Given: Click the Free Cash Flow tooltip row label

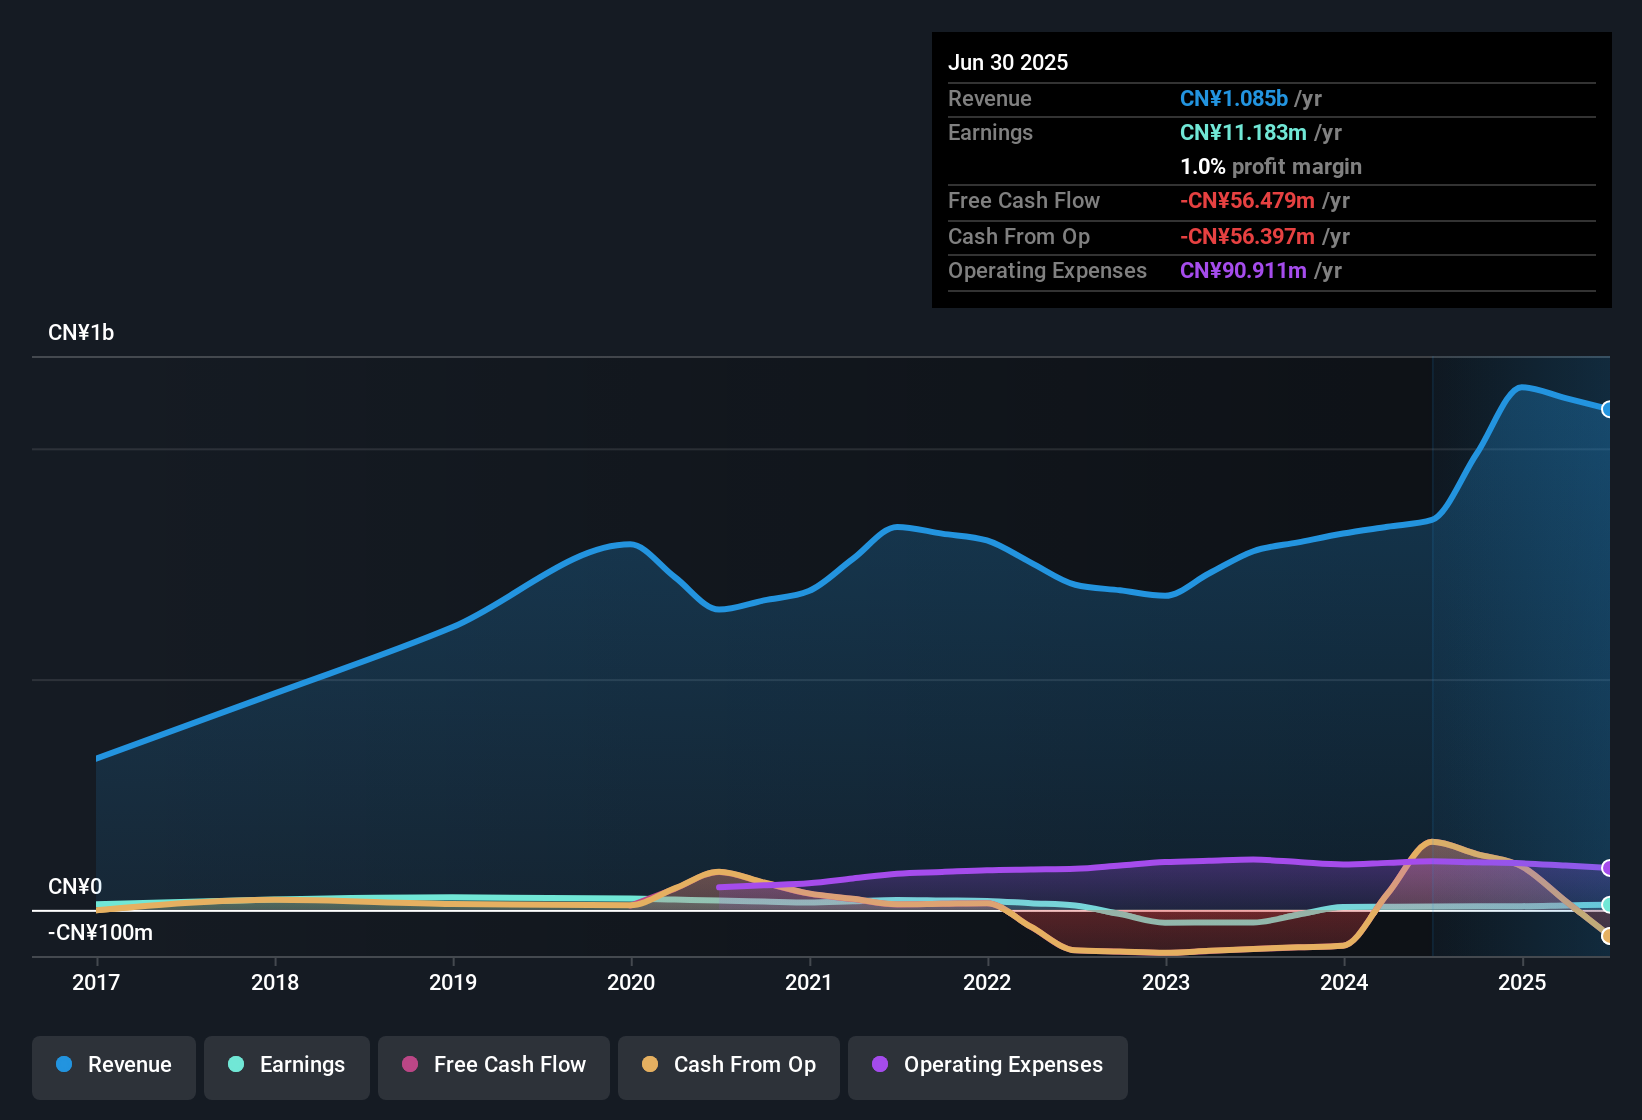Looking at the screenshot, I should pos(1024,201).
